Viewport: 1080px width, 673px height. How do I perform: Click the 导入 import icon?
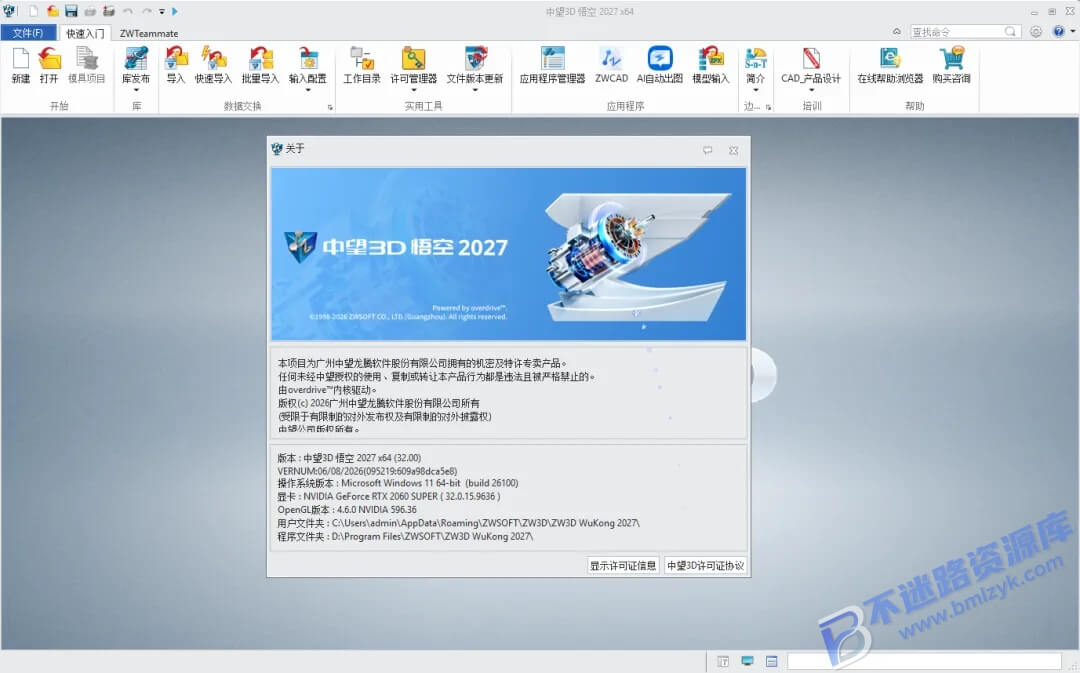click(176, 59)
